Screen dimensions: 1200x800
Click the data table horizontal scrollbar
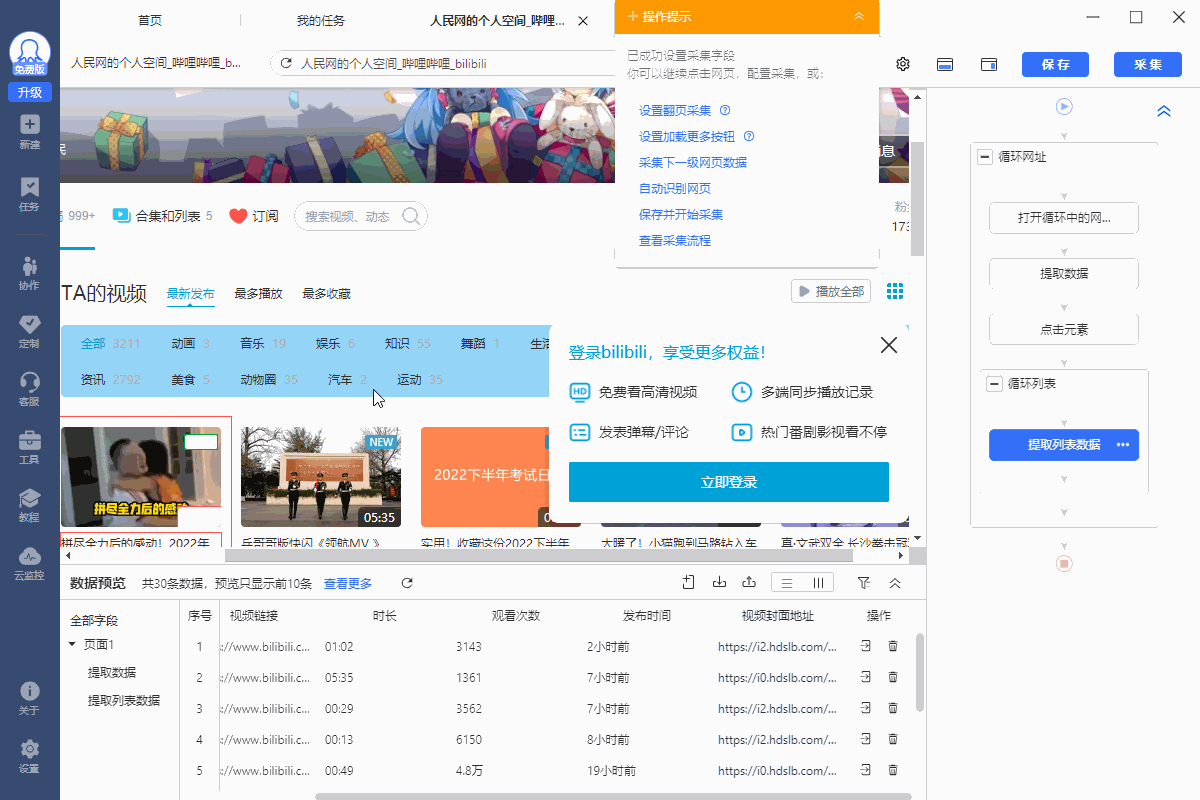613,796
